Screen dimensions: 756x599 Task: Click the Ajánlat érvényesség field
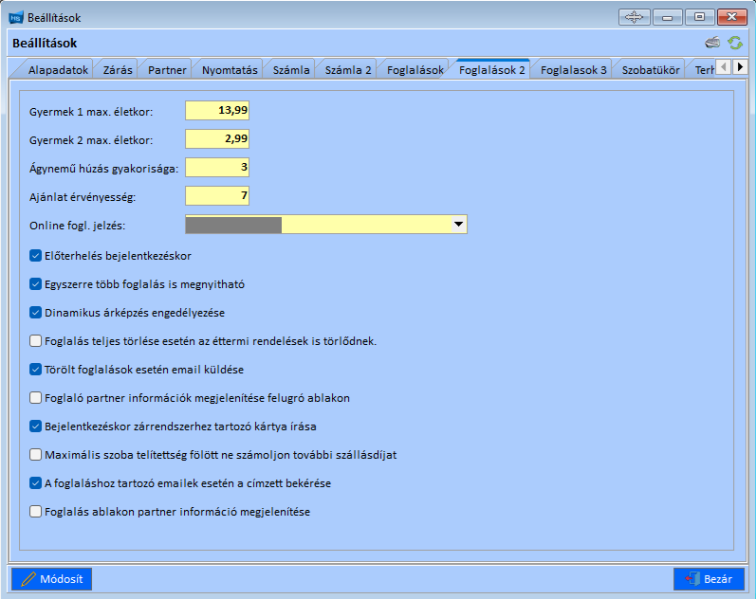click(217, 196)
